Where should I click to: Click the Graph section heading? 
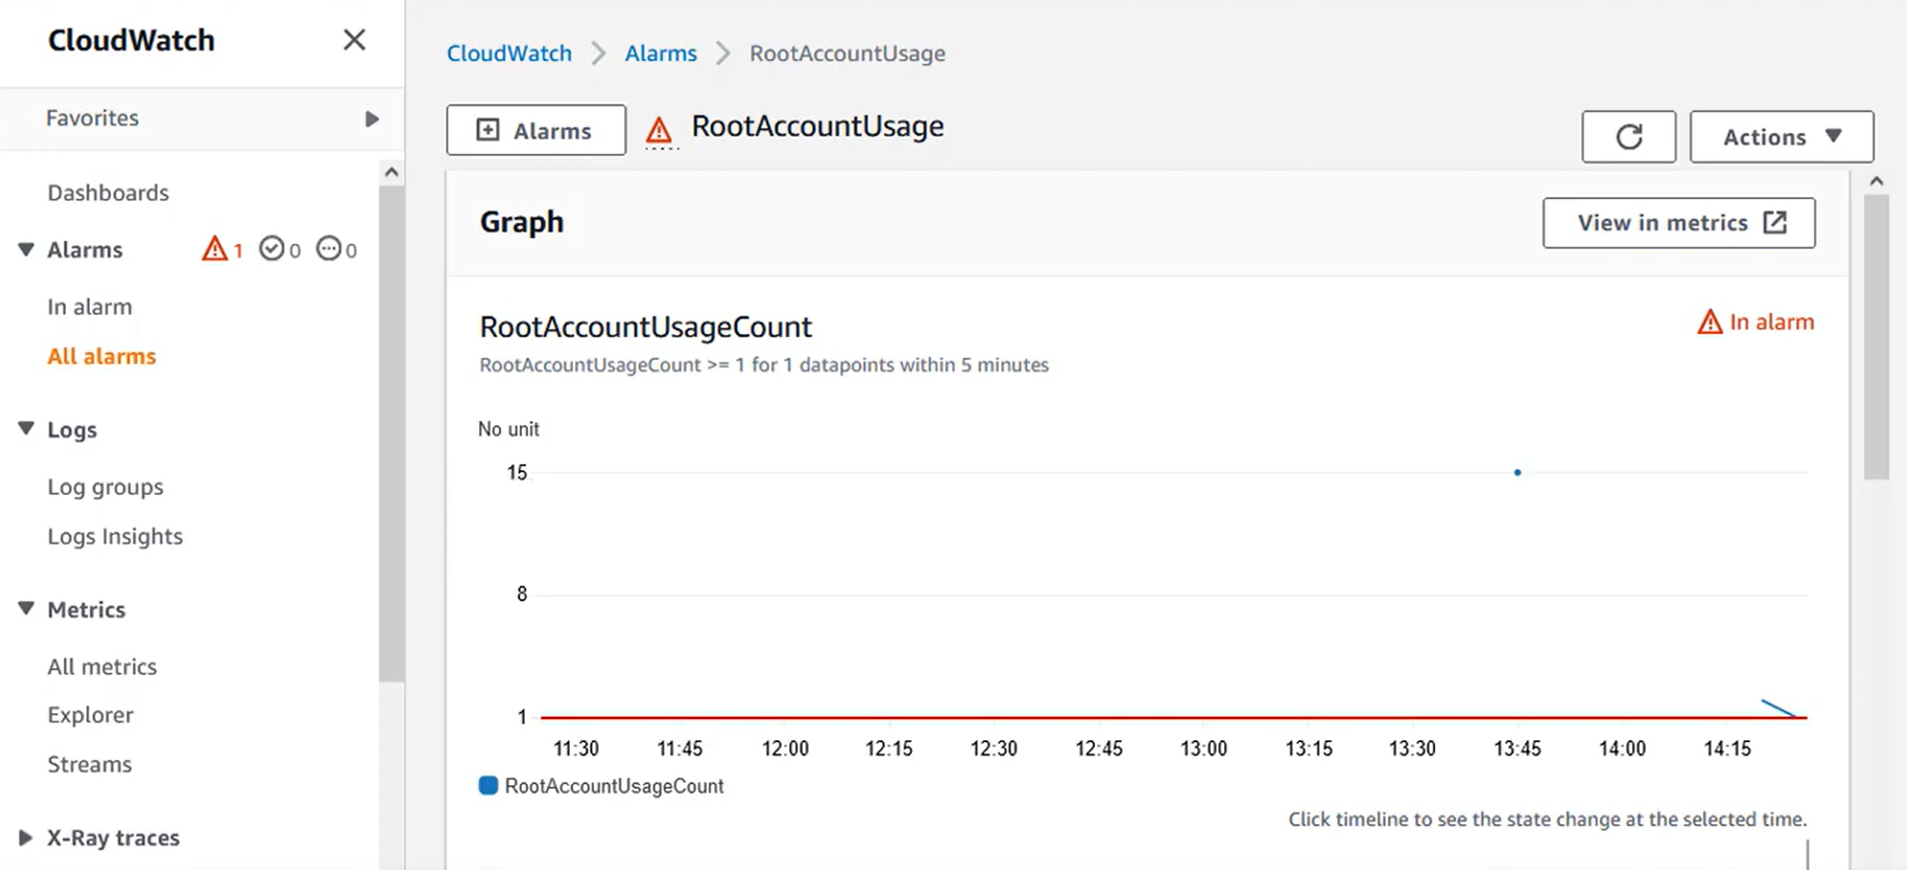pos(522,222)
